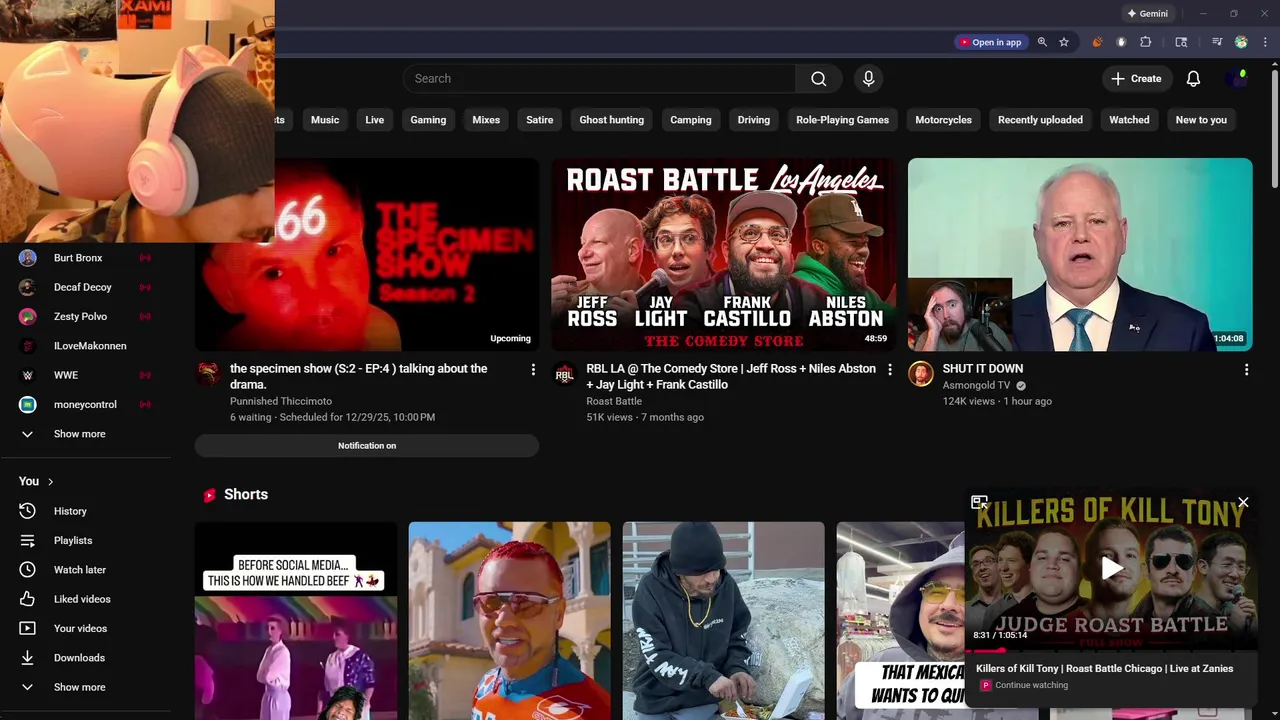This screenshot has height=720, width=1280.
Task: Open Zesty Polvo channel subscription
Action: [x=85, y=316]
